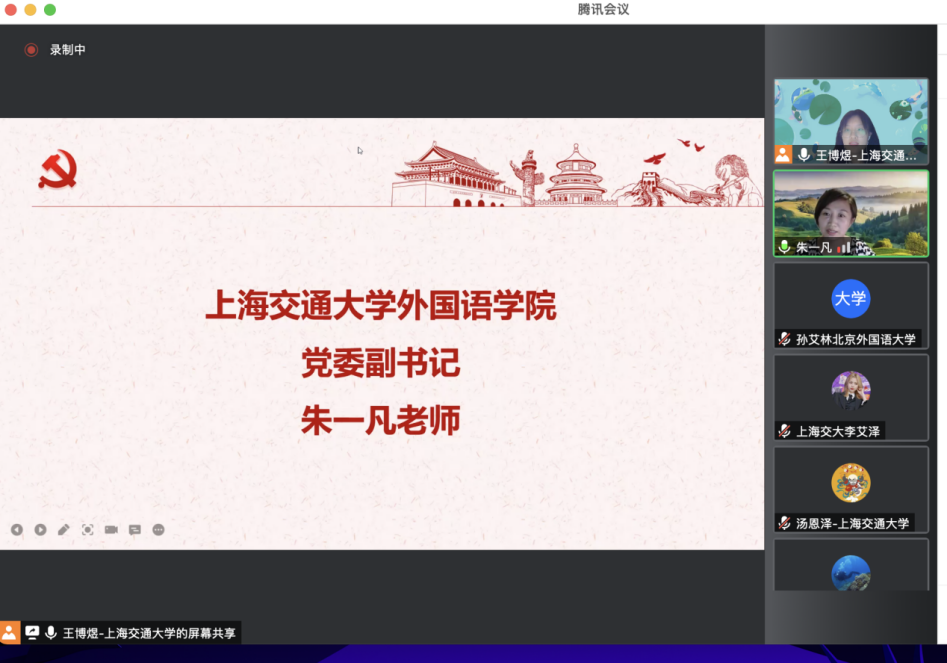
Task: Open the three-dot more options in the slide toolbar
Action: [x=158, y=530]
